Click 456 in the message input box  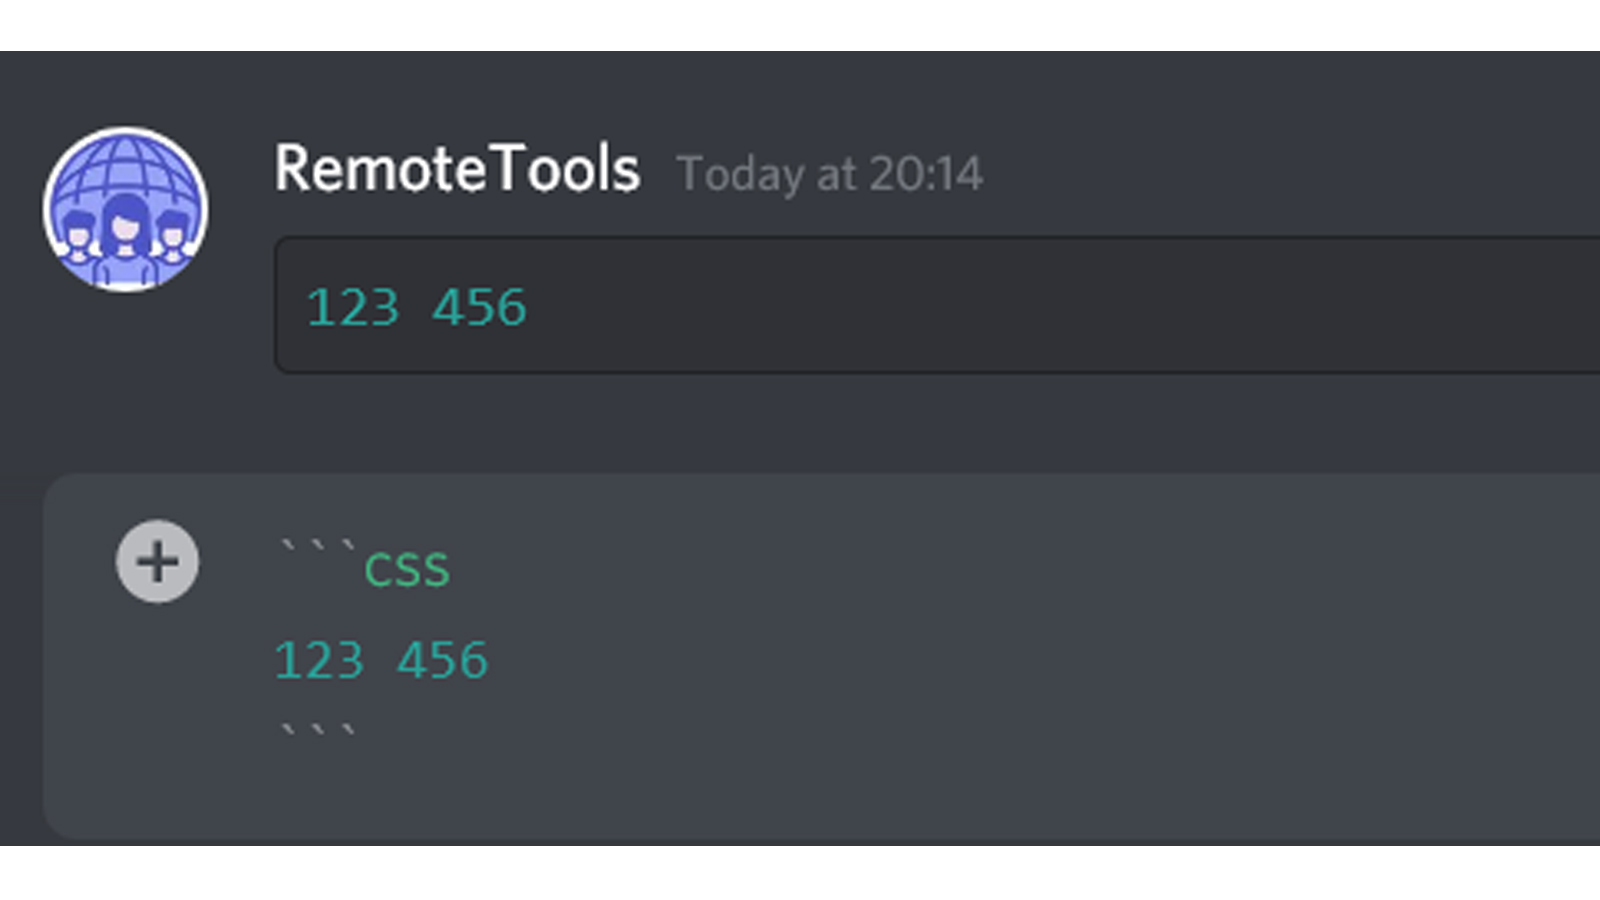(443, 660)
